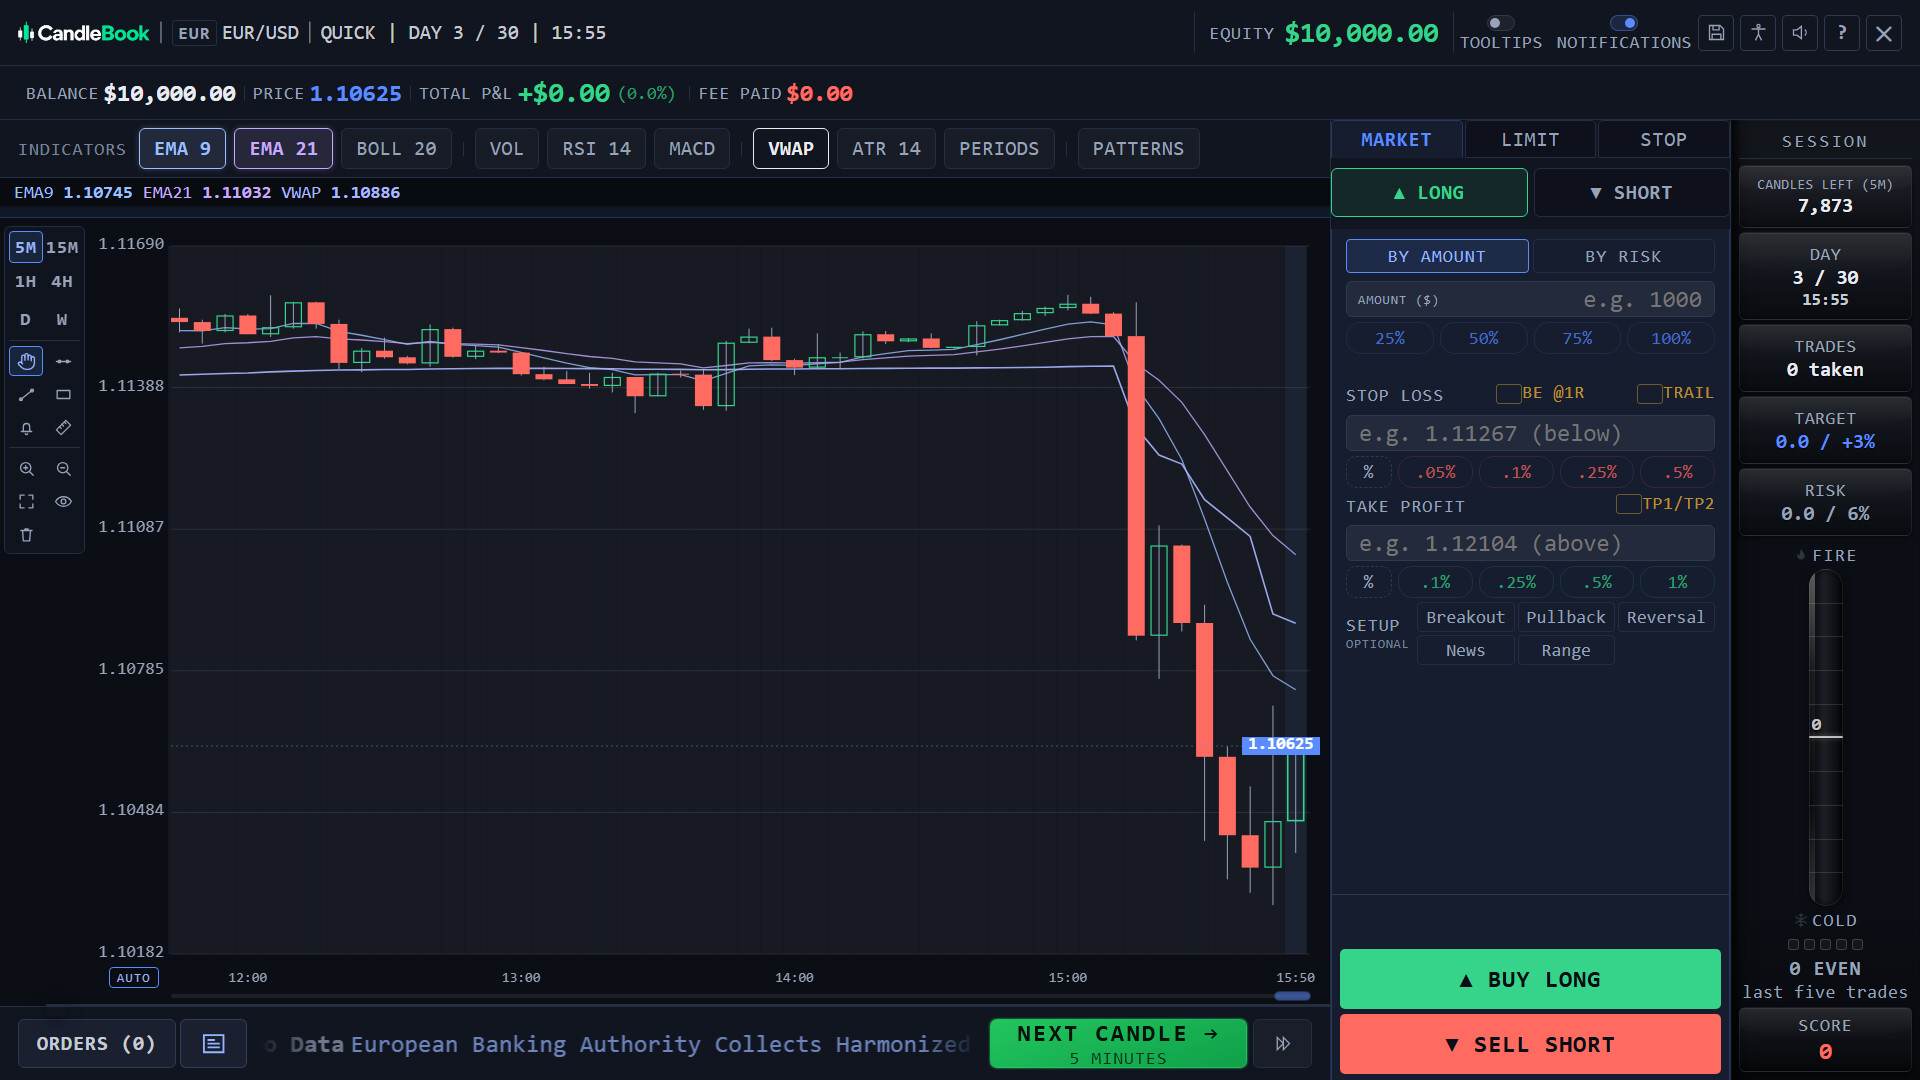The image size is (1920, 1080).
Task: Advance with the NEXT CANDLE button
Action: 1118,1044
